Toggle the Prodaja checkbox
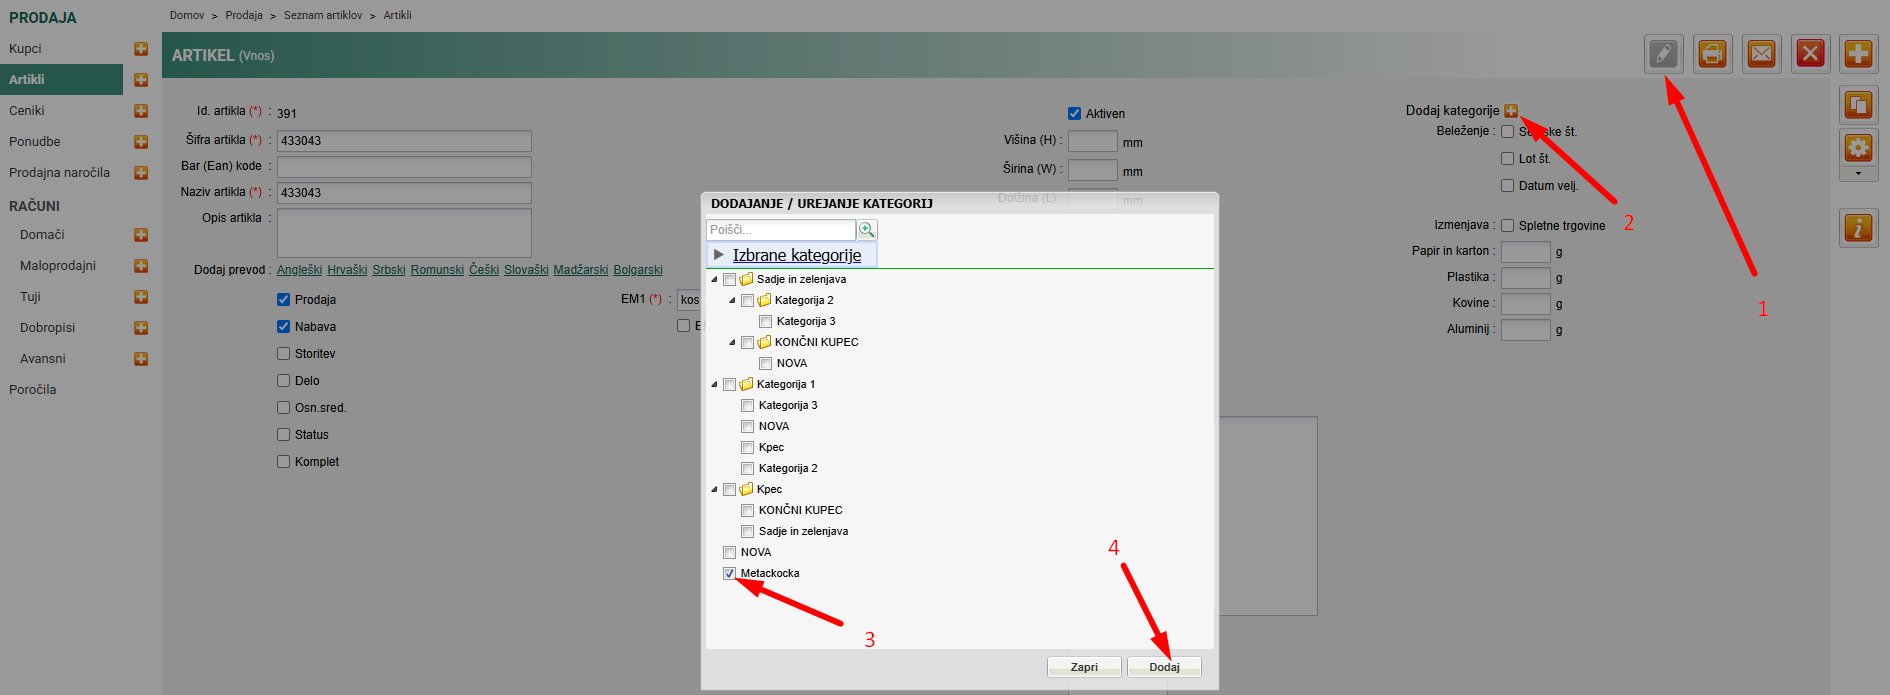This screenshot has height=695, width=1890. pyautogui.click(x=283, y=300)
